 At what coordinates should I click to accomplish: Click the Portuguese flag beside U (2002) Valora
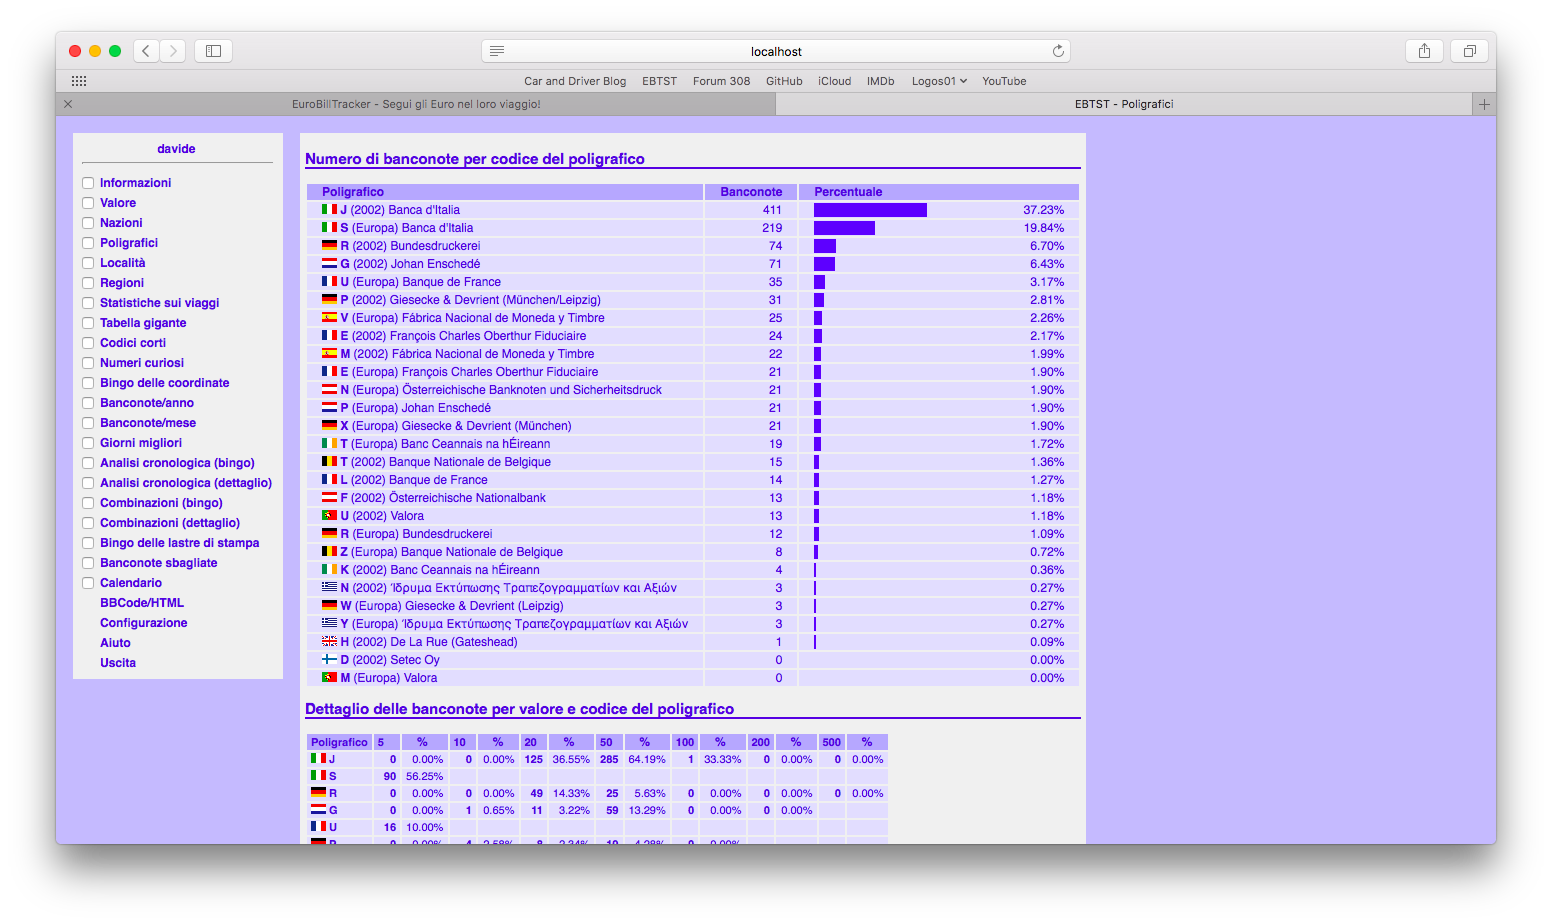point(328,515)
